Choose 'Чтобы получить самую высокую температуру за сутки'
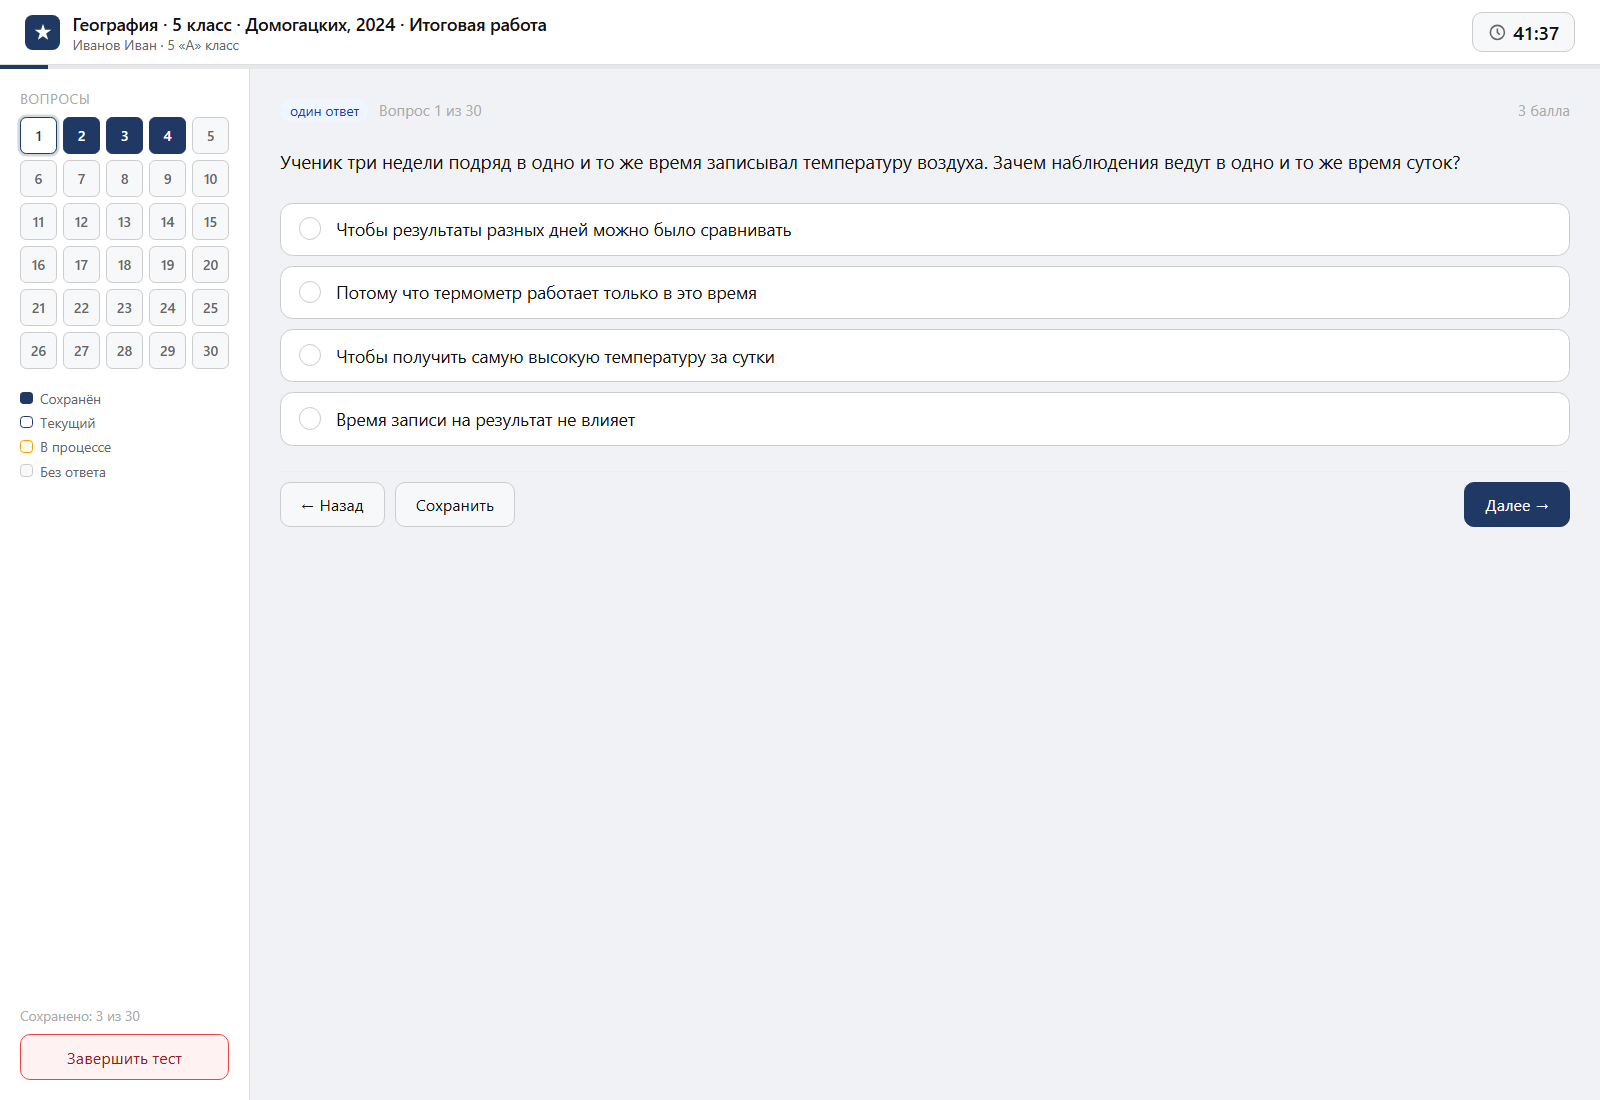The width and height of the screenshot is (1600, 1100). click(x=924, y=356)
